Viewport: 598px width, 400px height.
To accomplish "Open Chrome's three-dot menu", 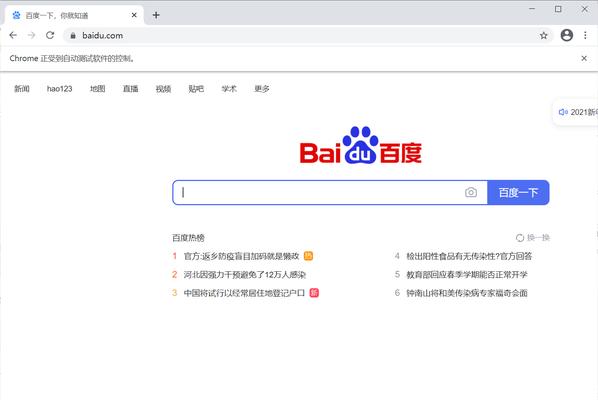I will pos(585,35).
